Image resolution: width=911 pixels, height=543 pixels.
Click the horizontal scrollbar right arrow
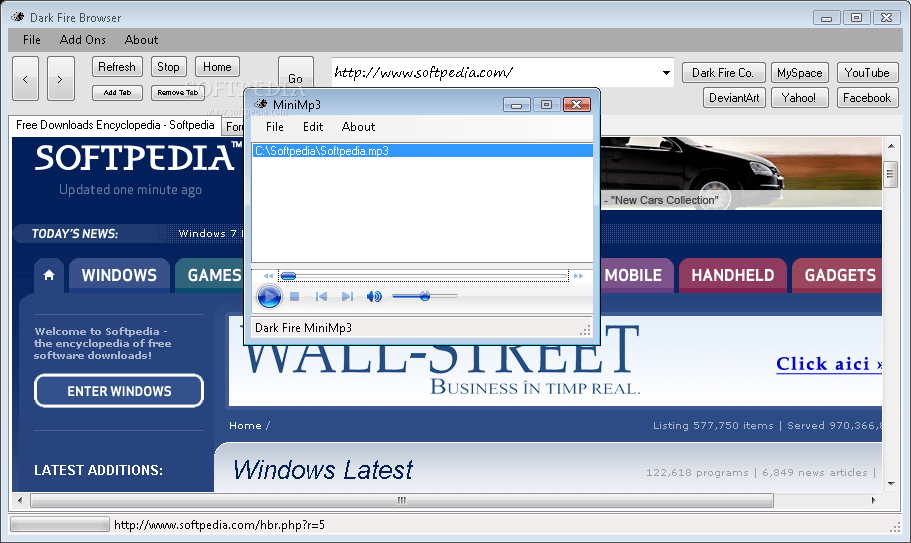point(873,500)
